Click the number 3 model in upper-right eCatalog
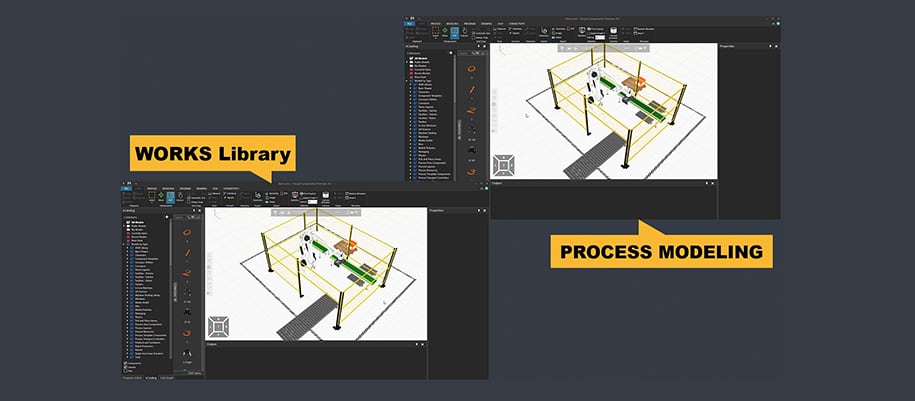 (471, 171)
